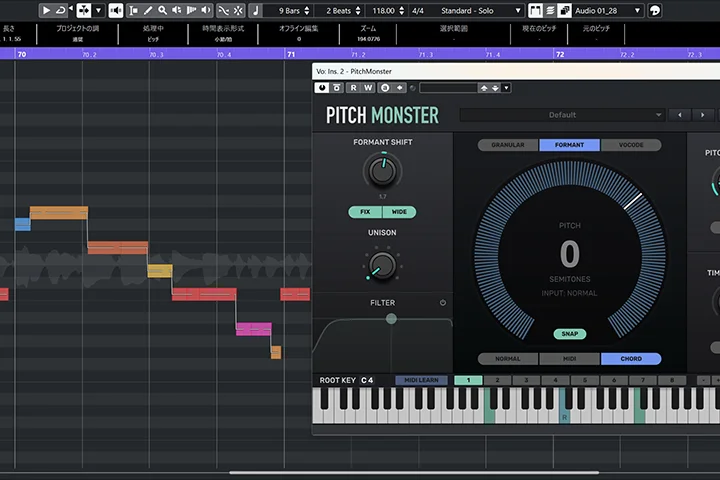The width and height of the screenshot is (720, 480).
Task: Click the 4/4 time signature value
Action: 418,10
